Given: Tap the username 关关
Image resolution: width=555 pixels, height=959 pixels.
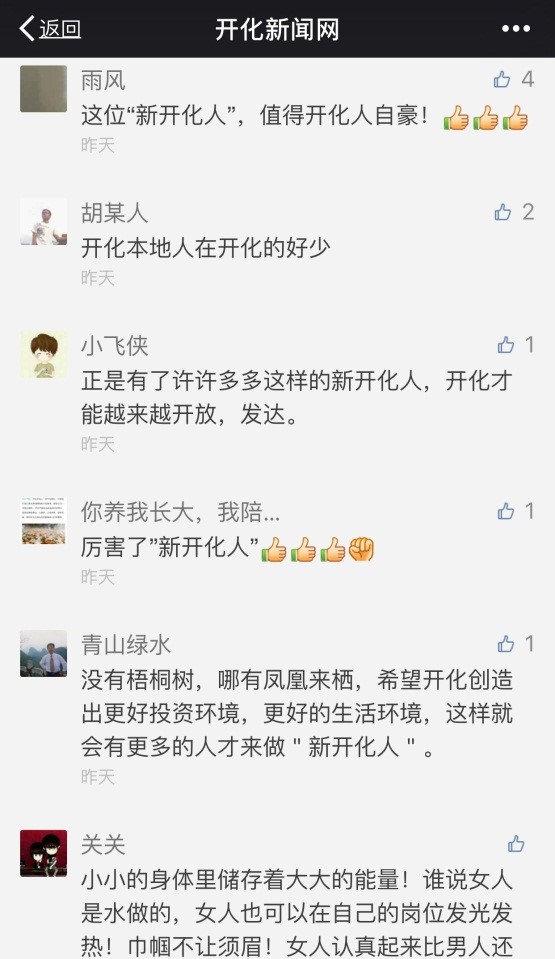Looking at the screenshot, I should [103, 845].
